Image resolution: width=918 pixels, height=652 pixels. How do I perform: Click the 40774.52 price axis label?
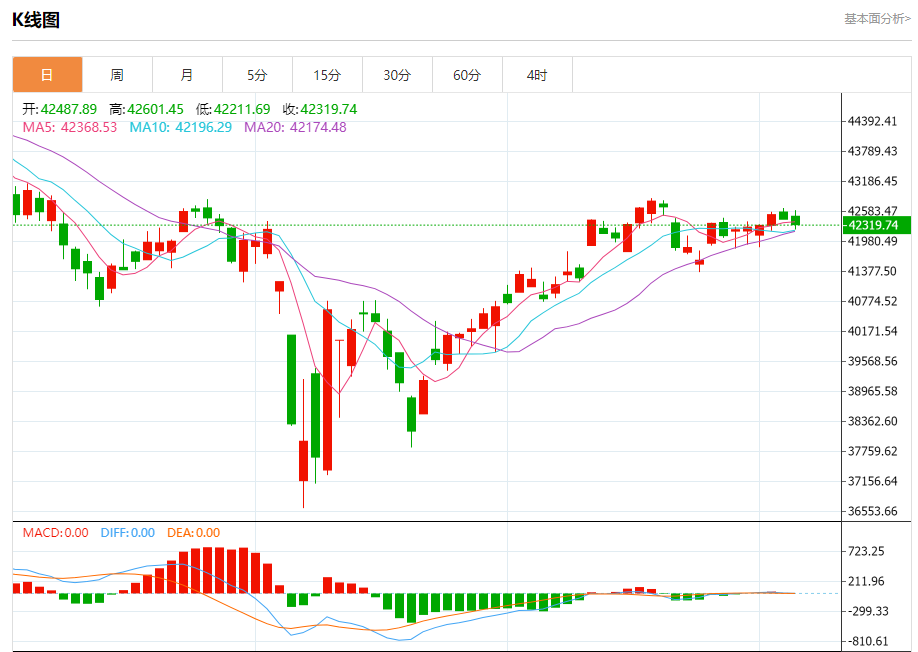[872, 301]
